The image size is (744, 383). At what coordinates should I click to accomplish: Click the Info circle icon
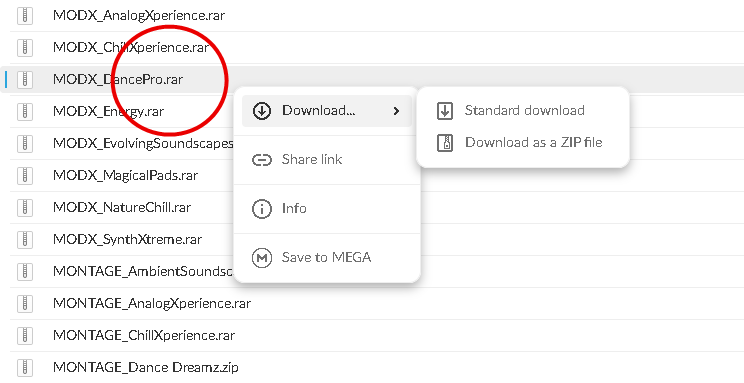tap(261, 209)
